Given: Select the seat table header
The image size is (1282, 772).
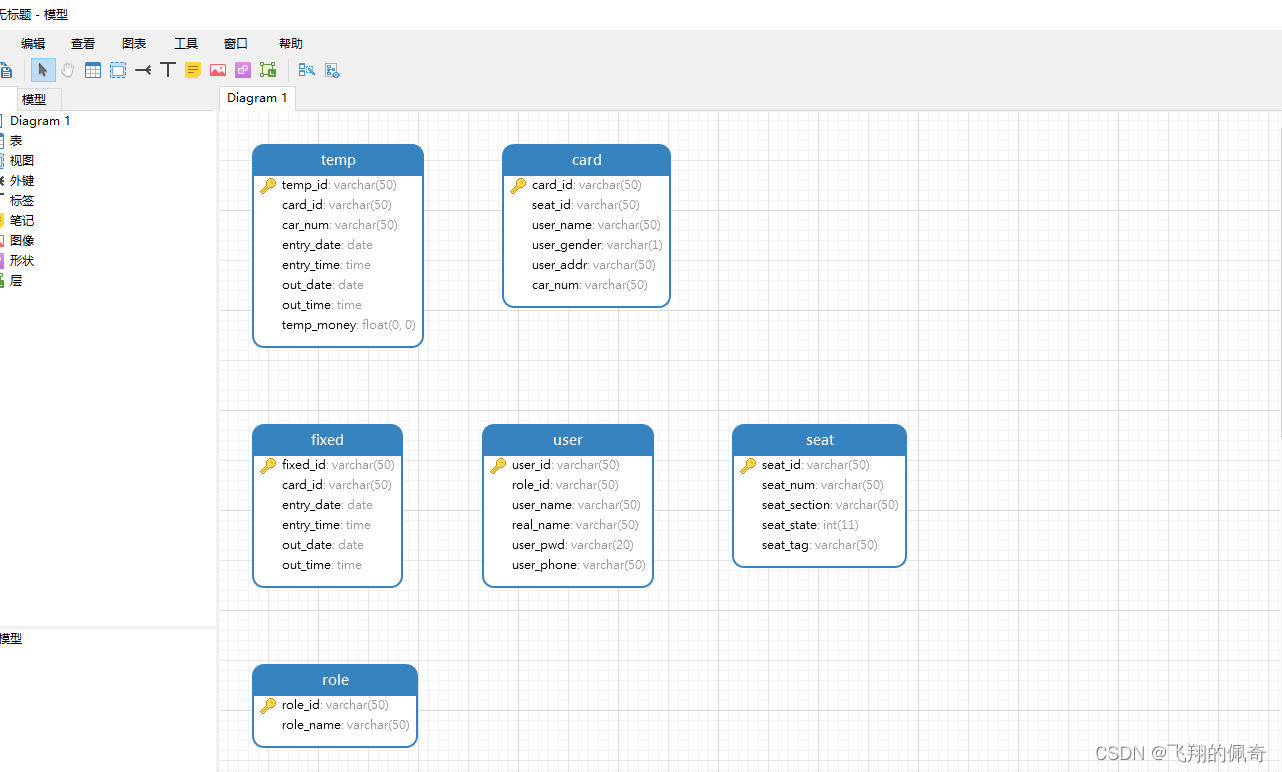Looking at the screenshot, I should (x=820, y=440).
